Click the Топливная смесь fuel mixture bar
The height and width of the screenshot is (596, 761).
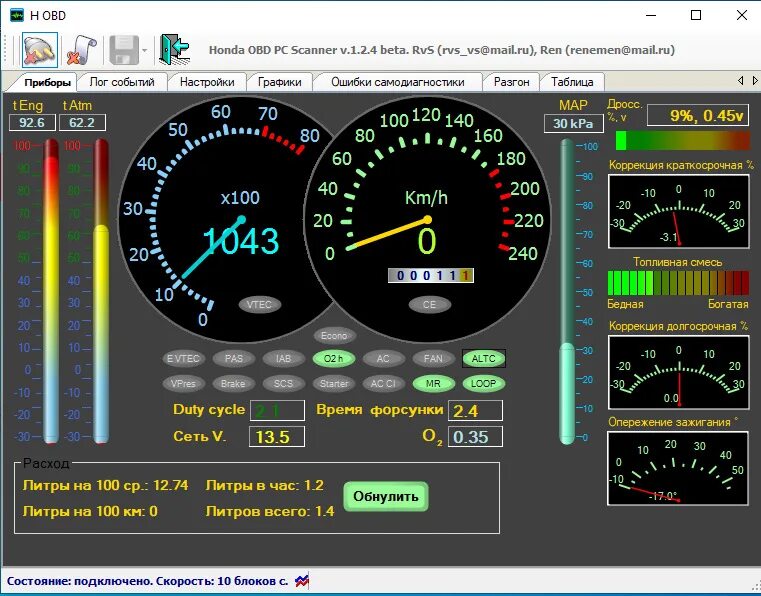coord(678,283)
